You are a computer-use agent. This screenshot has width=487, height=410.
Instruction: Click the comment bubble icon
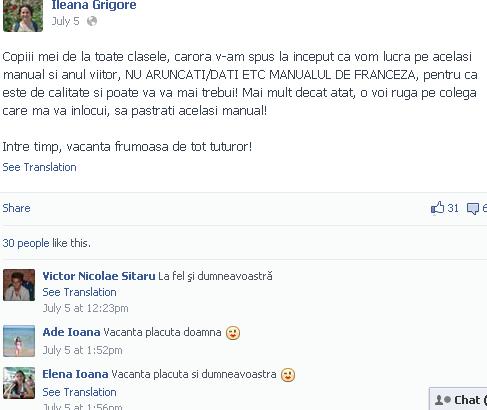click(473, 209)
